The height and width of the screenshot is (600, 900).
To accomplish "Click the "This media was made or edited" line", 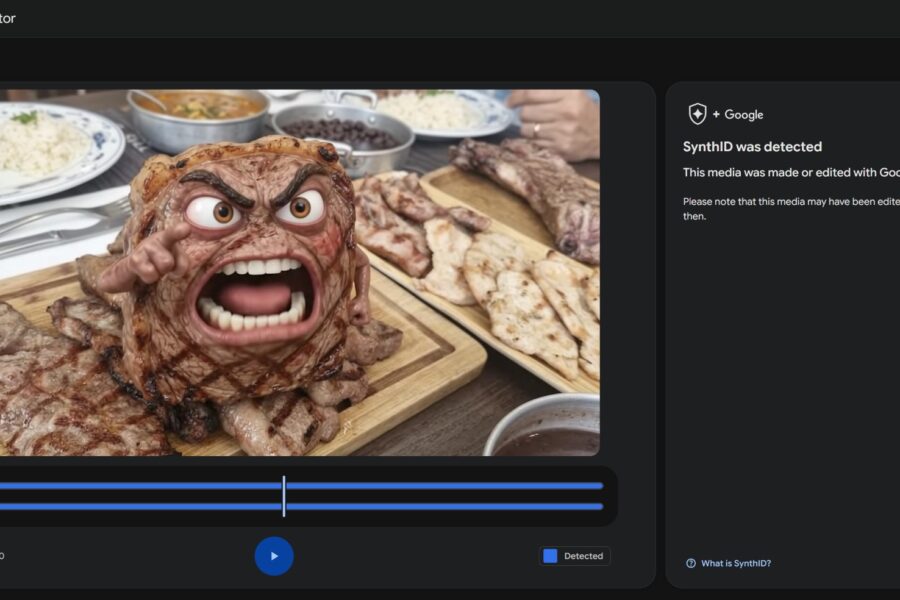I will tap(791, 172).
